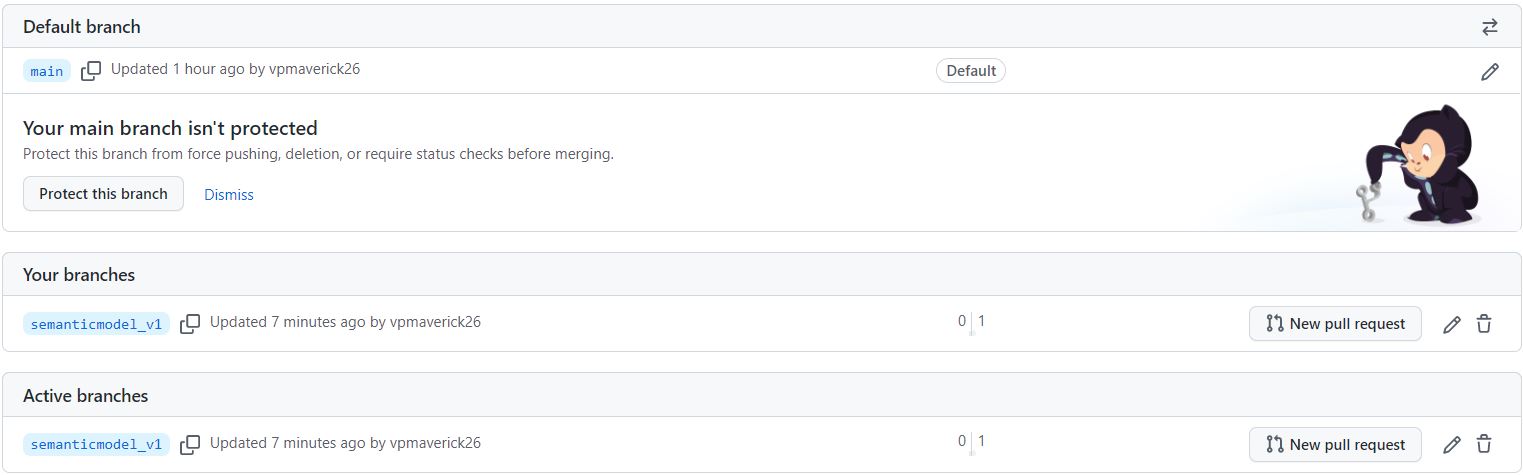Copy semanticmodel_v1 name under Active branches
Viewport: 1523px width, 475px height.
tap(190, 443)
